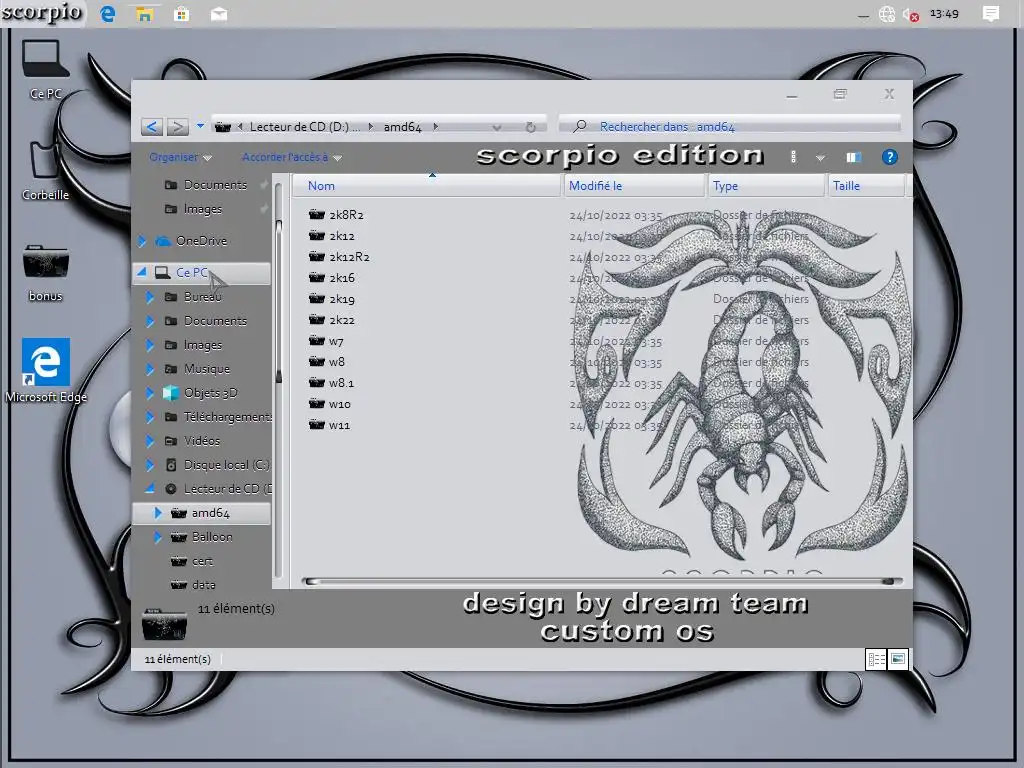
Task: Refresh the amd64 folder view
Action: [530, 127]
